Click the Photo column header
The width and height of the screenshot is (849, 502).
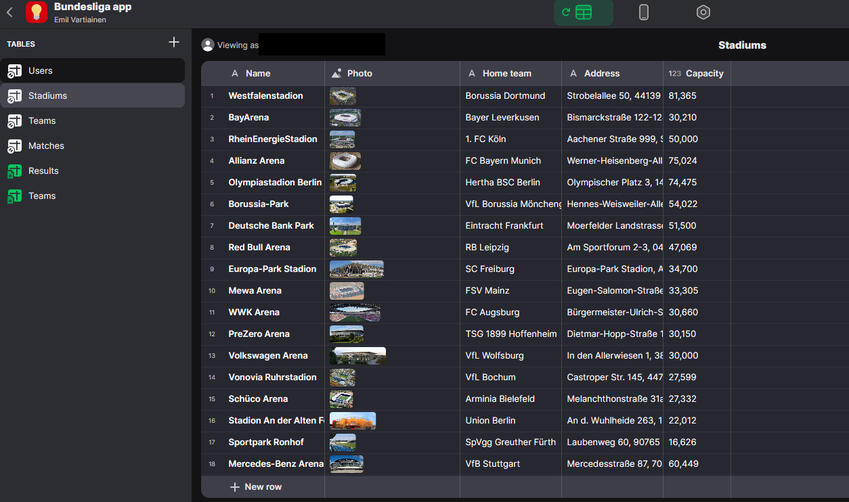(x=392, y=74)
